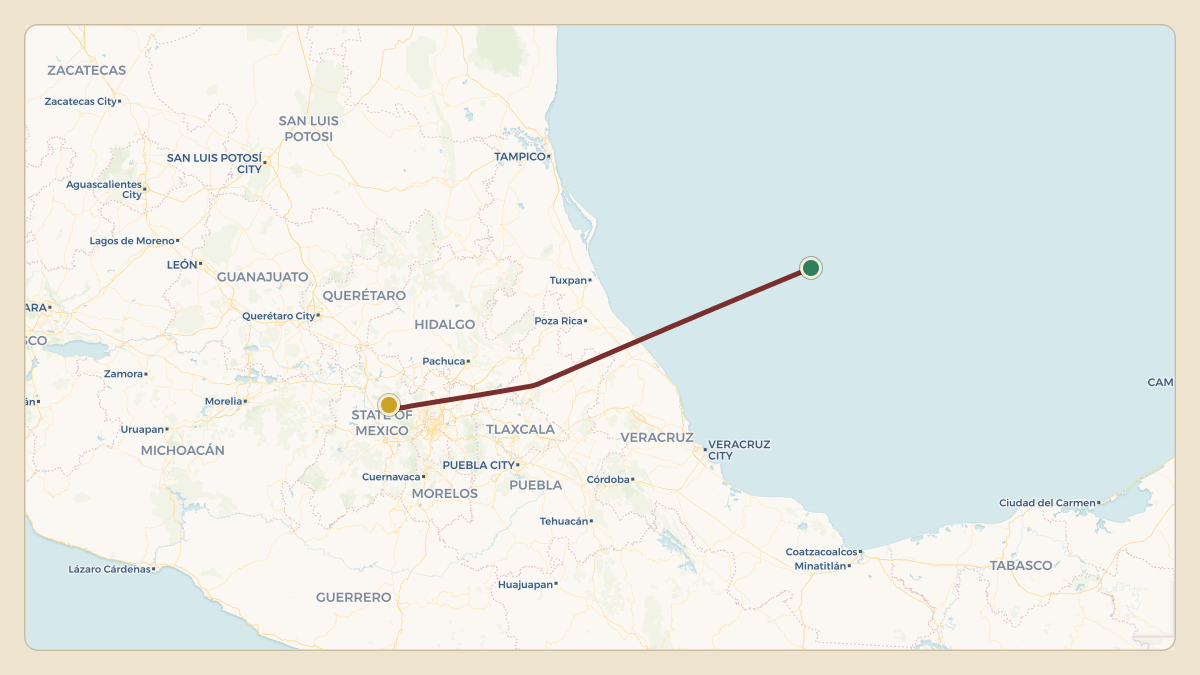1200x675 pixels.
Task: Select the Zacatecas City label
Action: [80, 101]
